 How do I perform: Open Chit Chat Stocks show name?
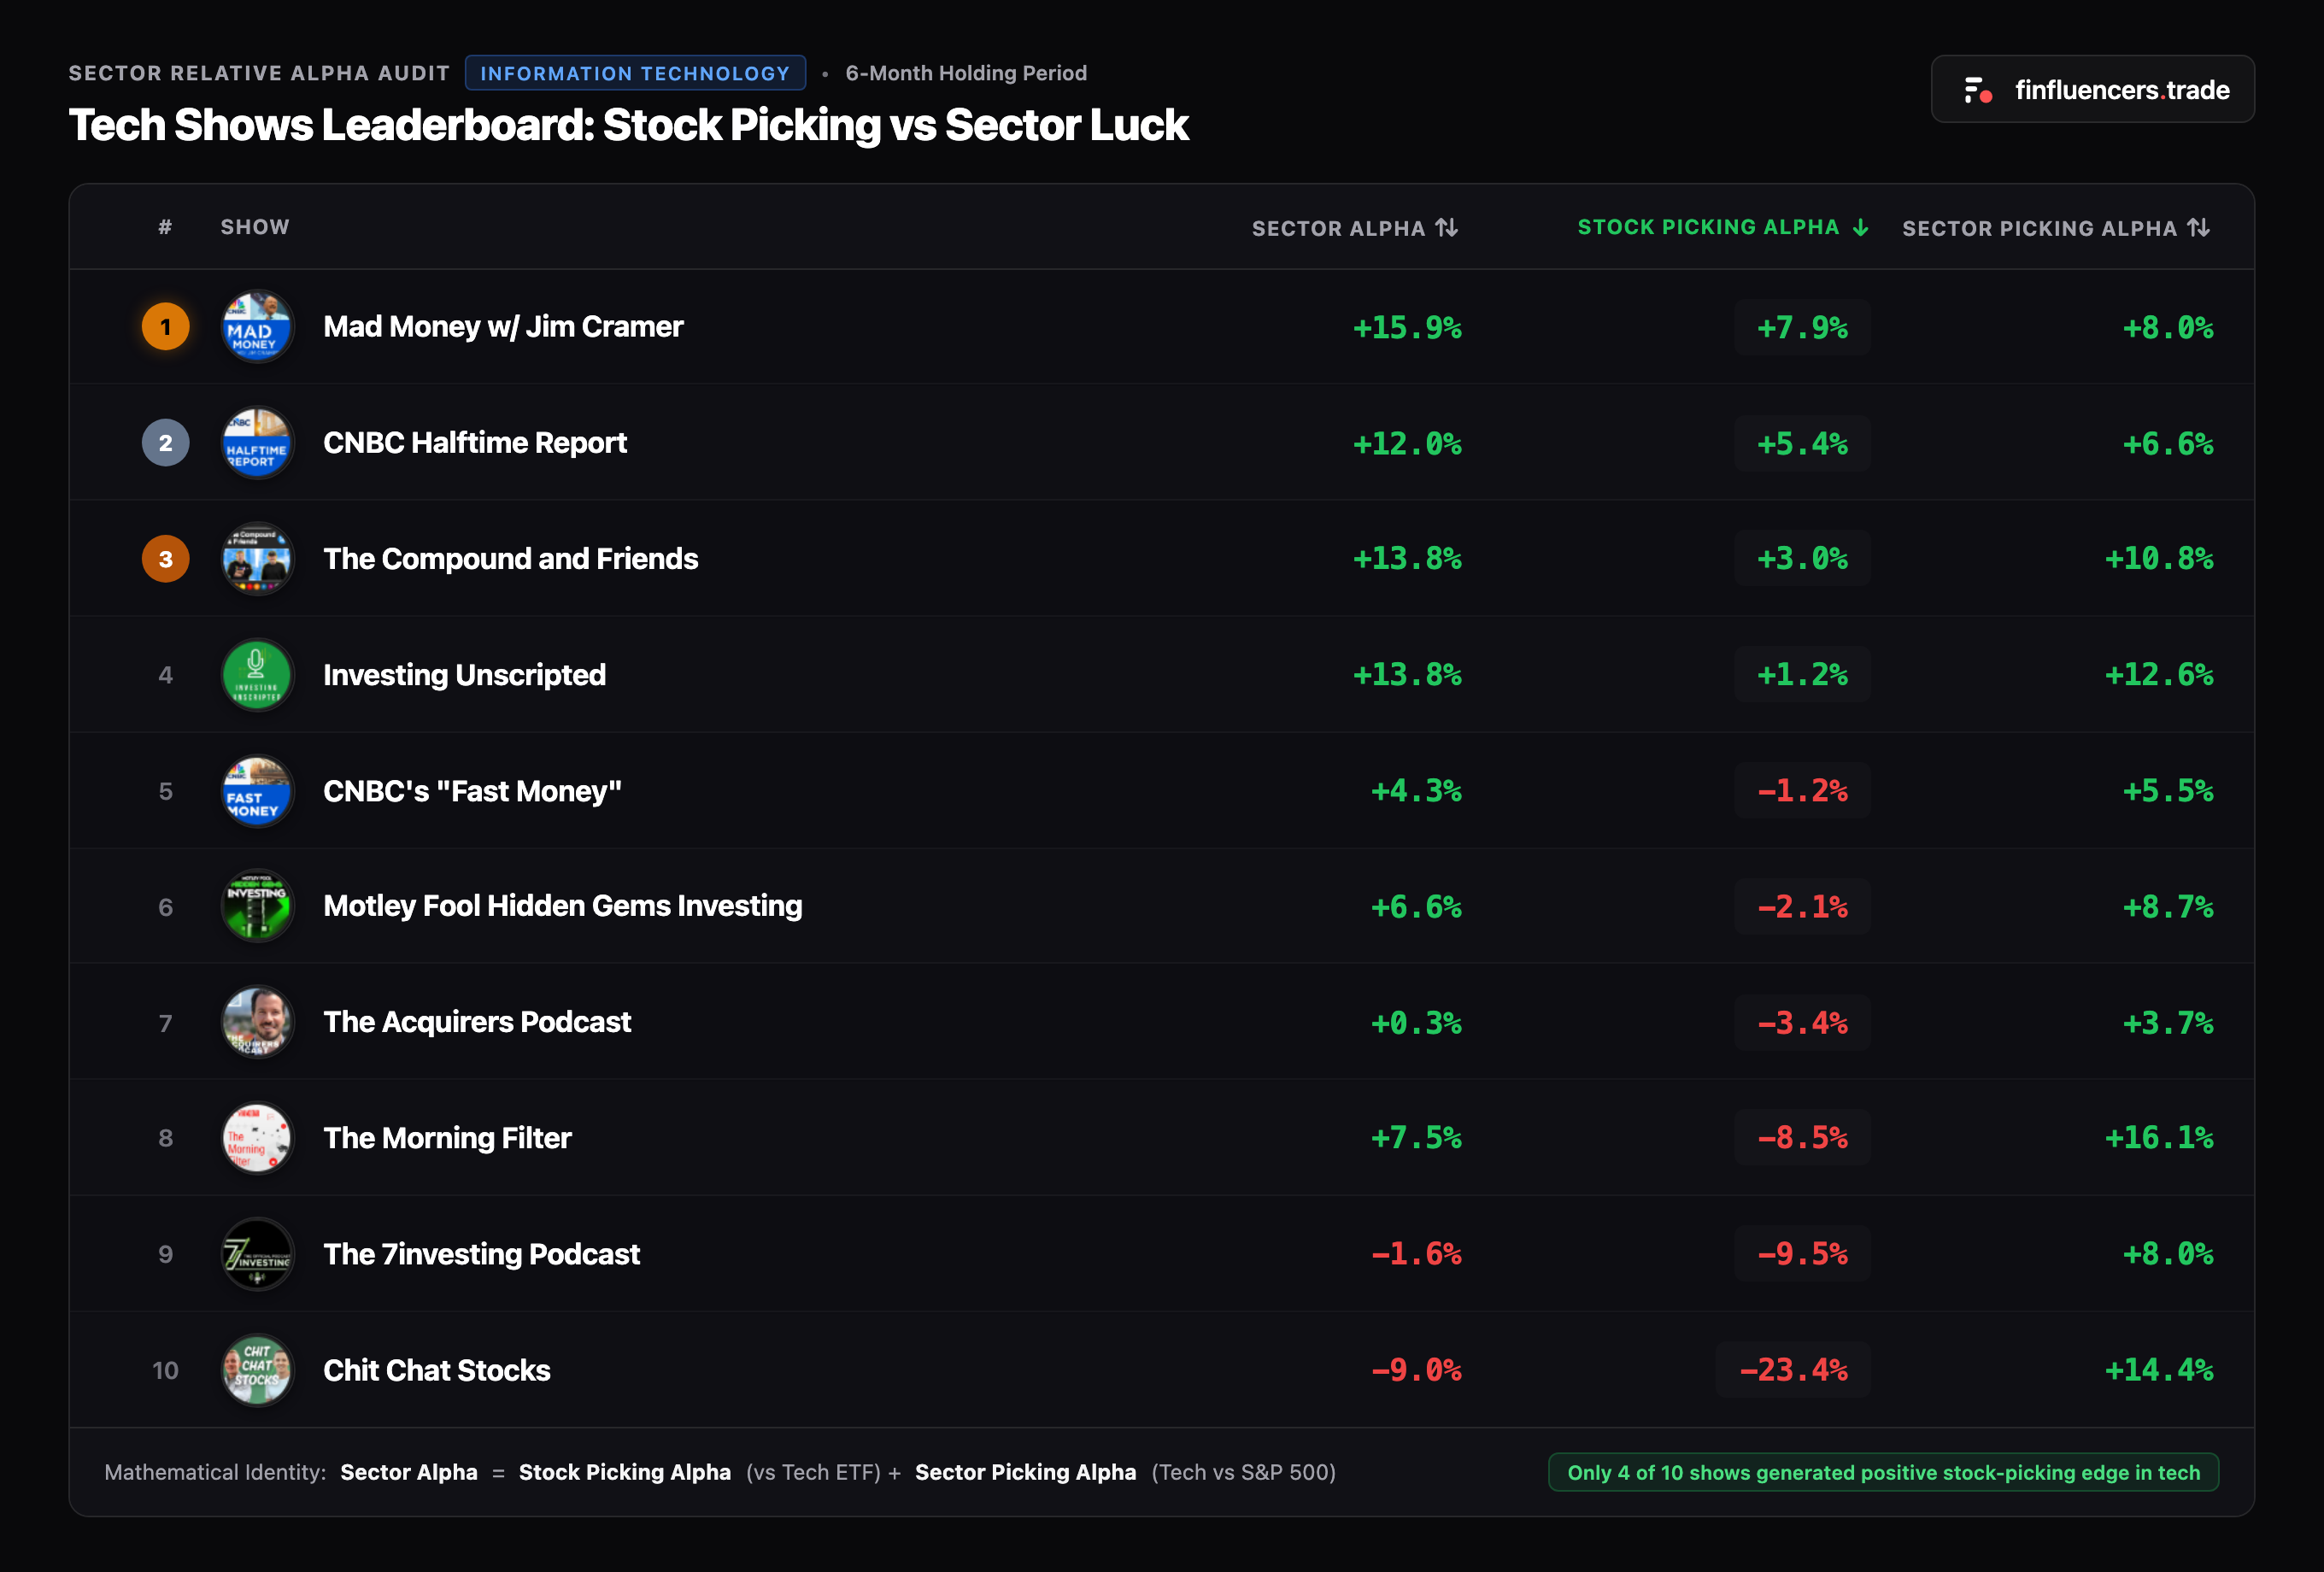(x=437, y=1370)
